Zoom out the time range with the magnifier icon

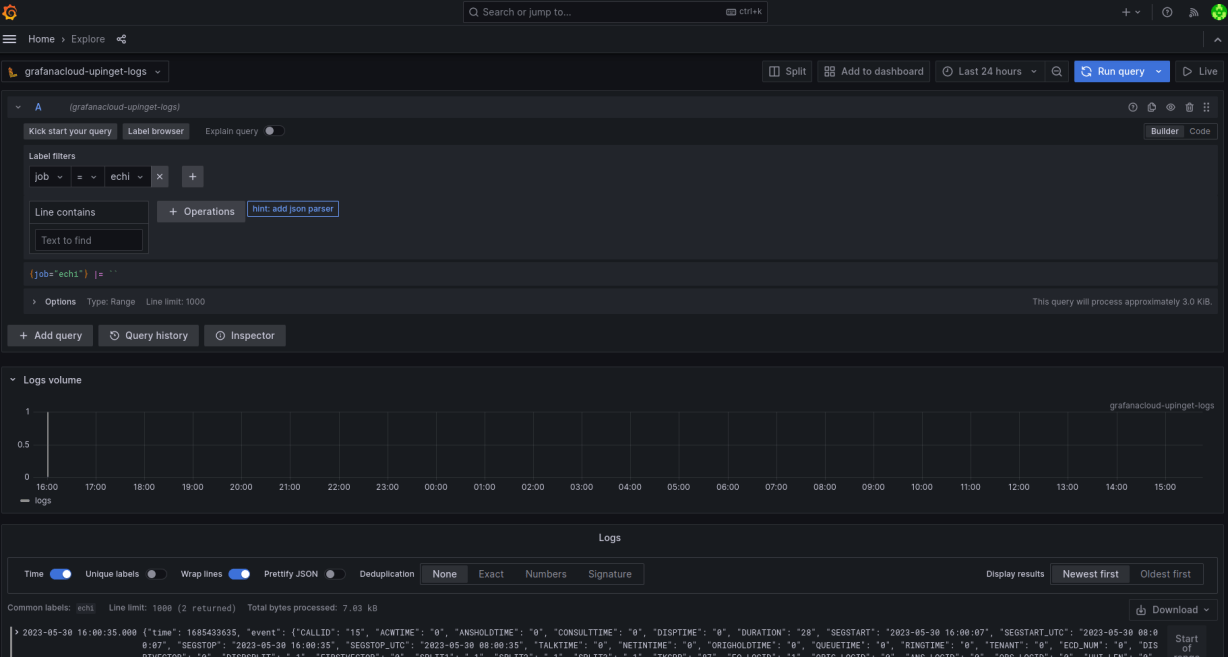tap(1057, 71)
